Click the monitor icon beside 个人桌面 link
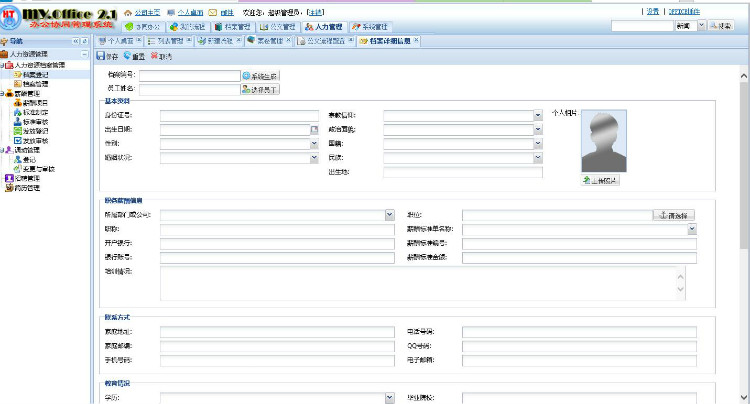Image resolution: width=750 pixels, height=404 pixels. click(171, 13)
